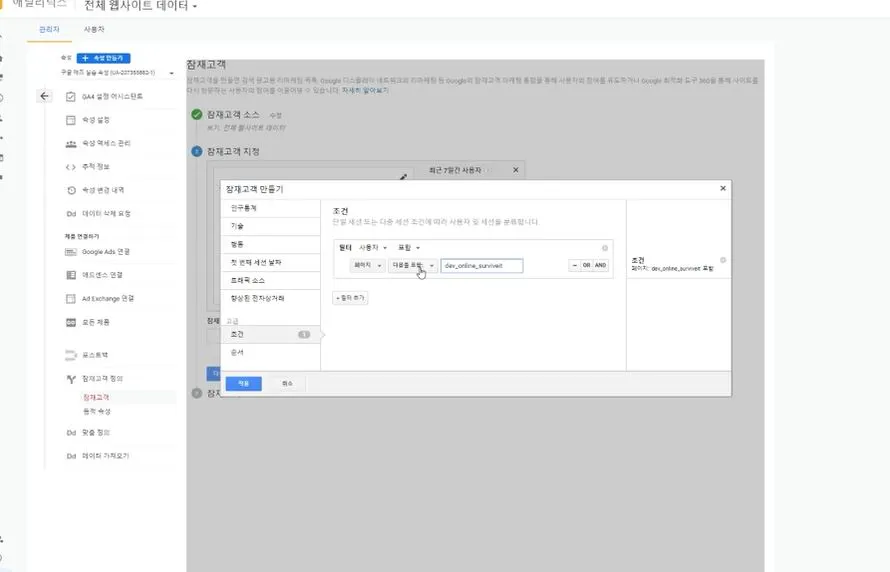The width and height of the screenshot is (890, 572).
Task: Open the 동적 속성 submenu item
Action: click(x=96, y=411)
